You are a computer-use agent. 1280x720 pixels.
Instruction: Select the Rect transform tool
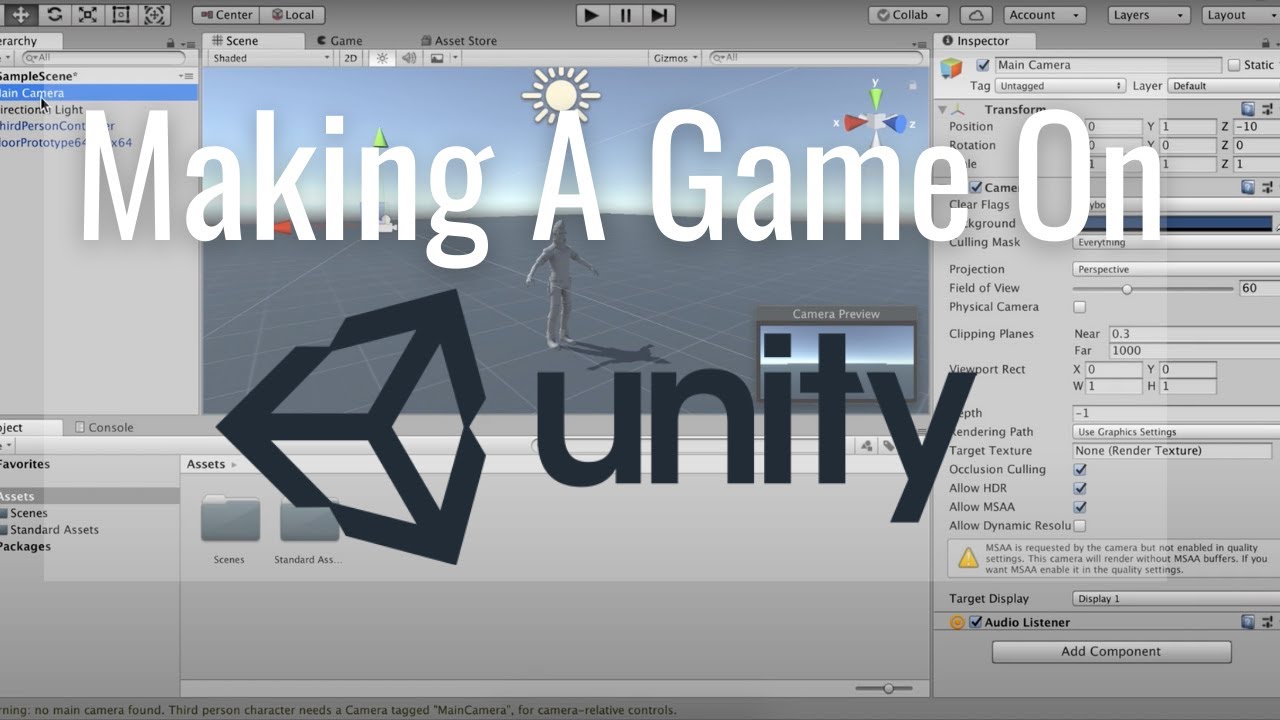120,15
